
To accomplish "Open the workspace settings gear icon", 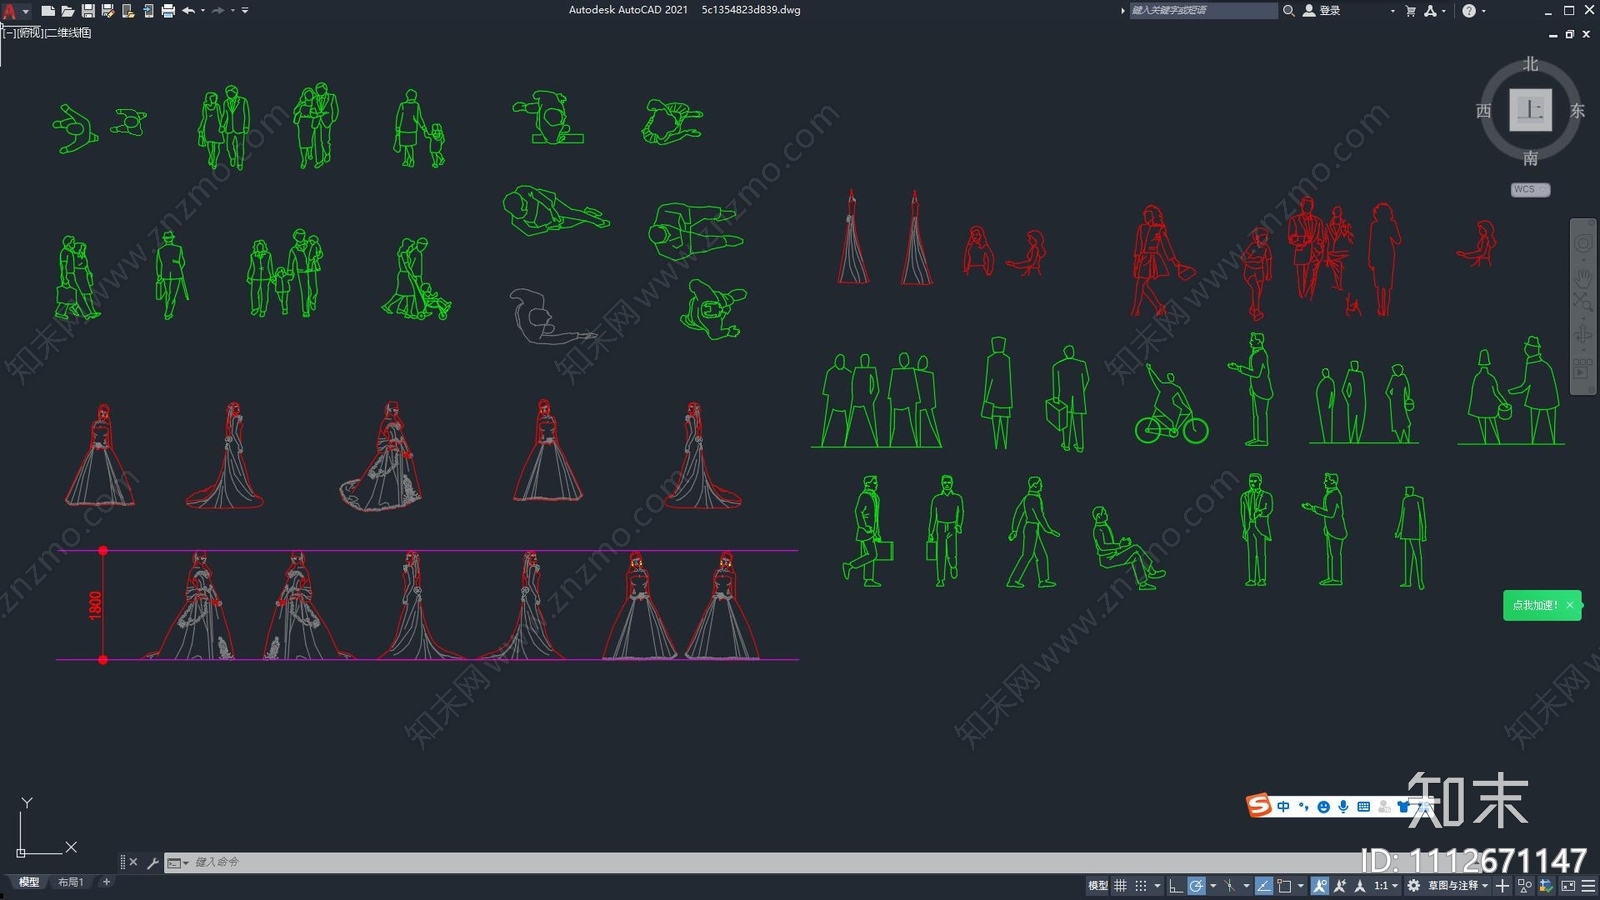I will click(1413, 886).
